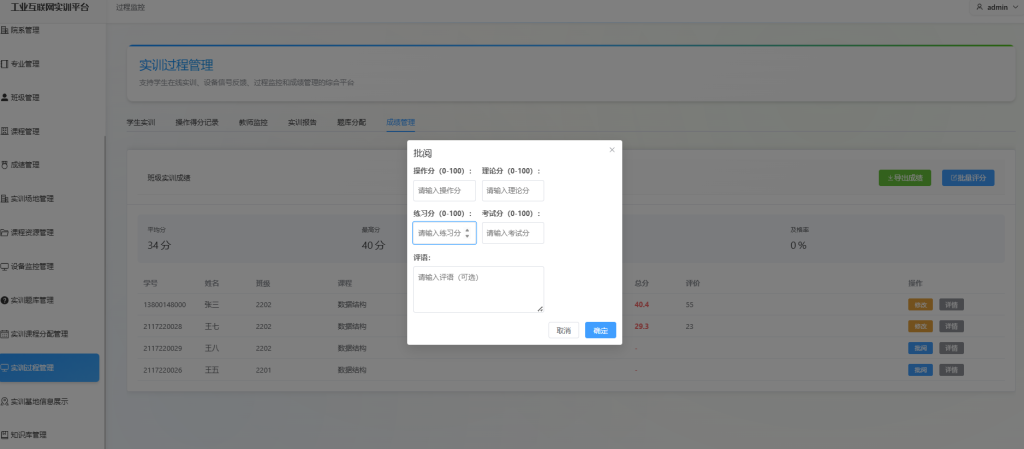Click the 班级管理 icon in sidebar
The width and height of the screenshot is (1024, 449).
tap(5, 98)
